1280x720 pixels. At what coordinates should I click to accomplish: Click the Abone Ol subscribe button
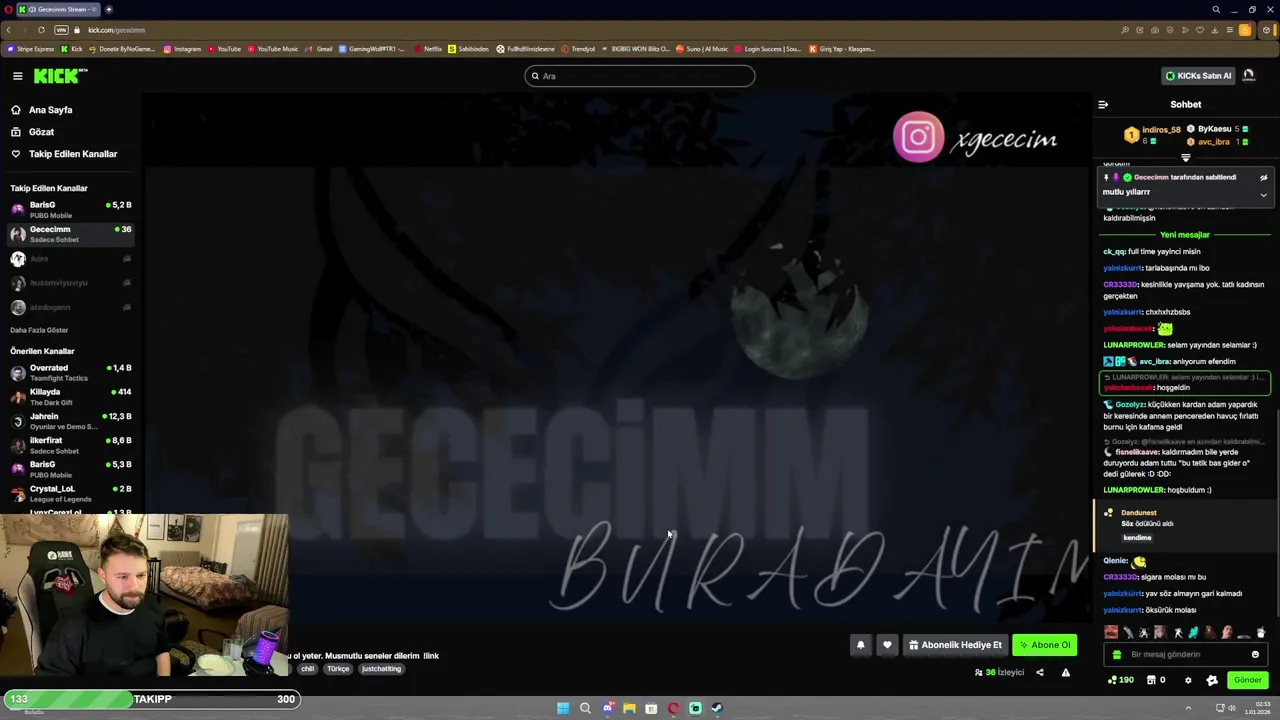point(1045,645)
